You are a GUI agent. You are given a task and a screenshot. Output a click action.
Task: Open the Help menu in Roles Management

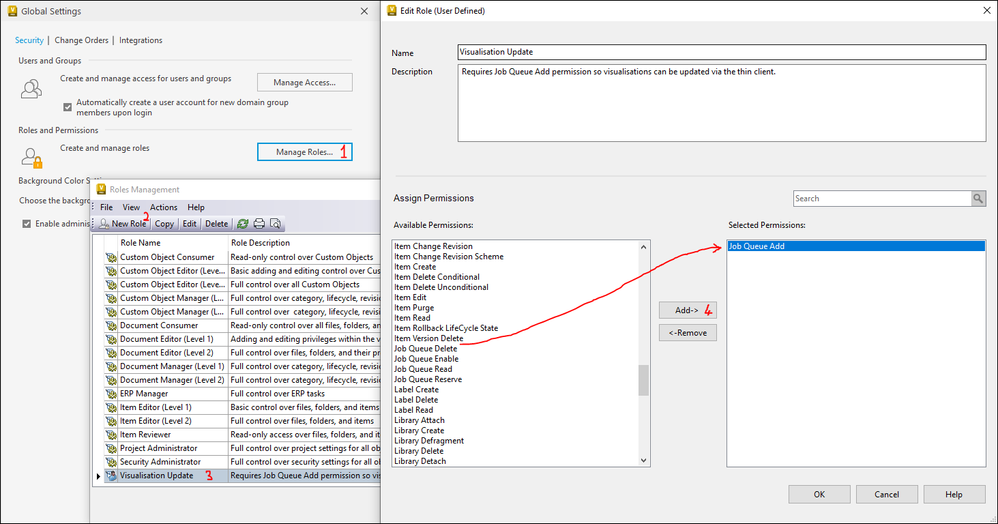(196, 208)
